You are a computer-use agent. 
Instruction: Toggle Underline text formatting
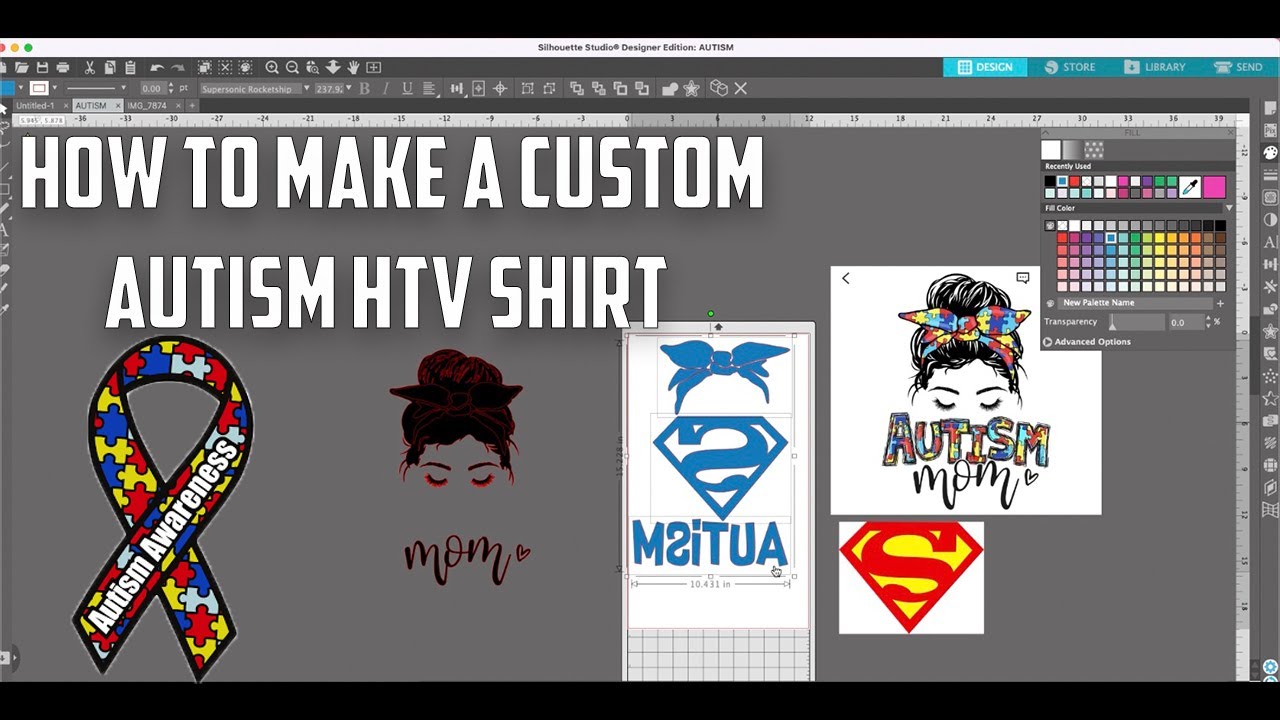click(408, 88)
